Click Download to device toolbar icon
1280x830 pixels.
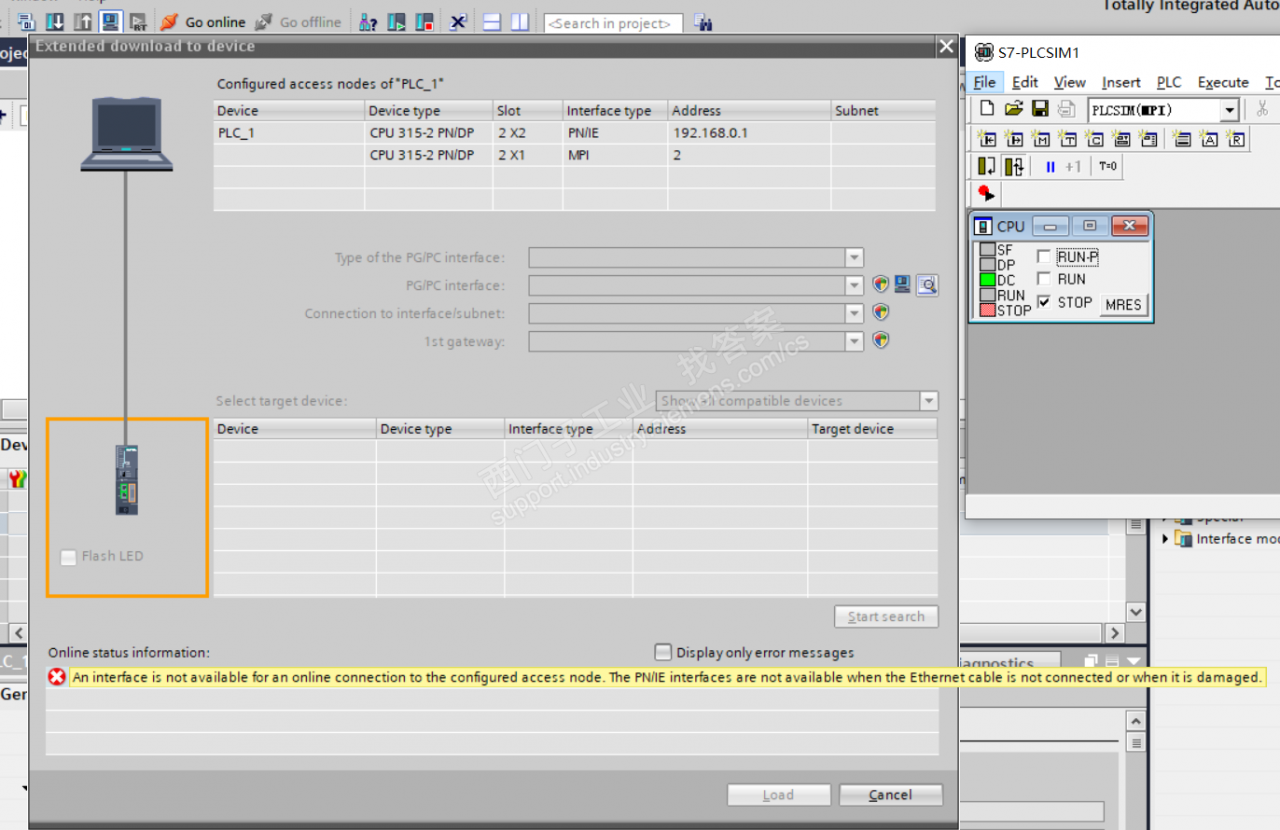[55, 22]
